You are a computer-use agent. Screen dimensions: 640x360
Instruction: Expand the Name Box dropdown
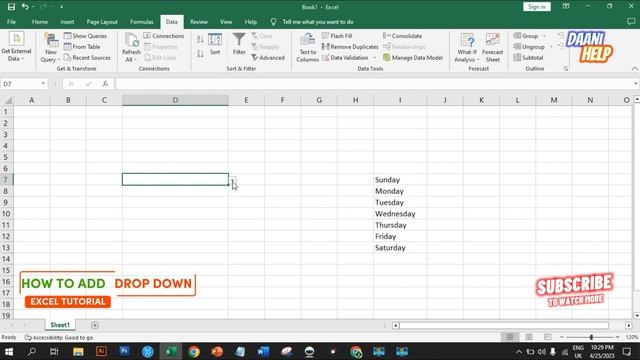[43, 84]
